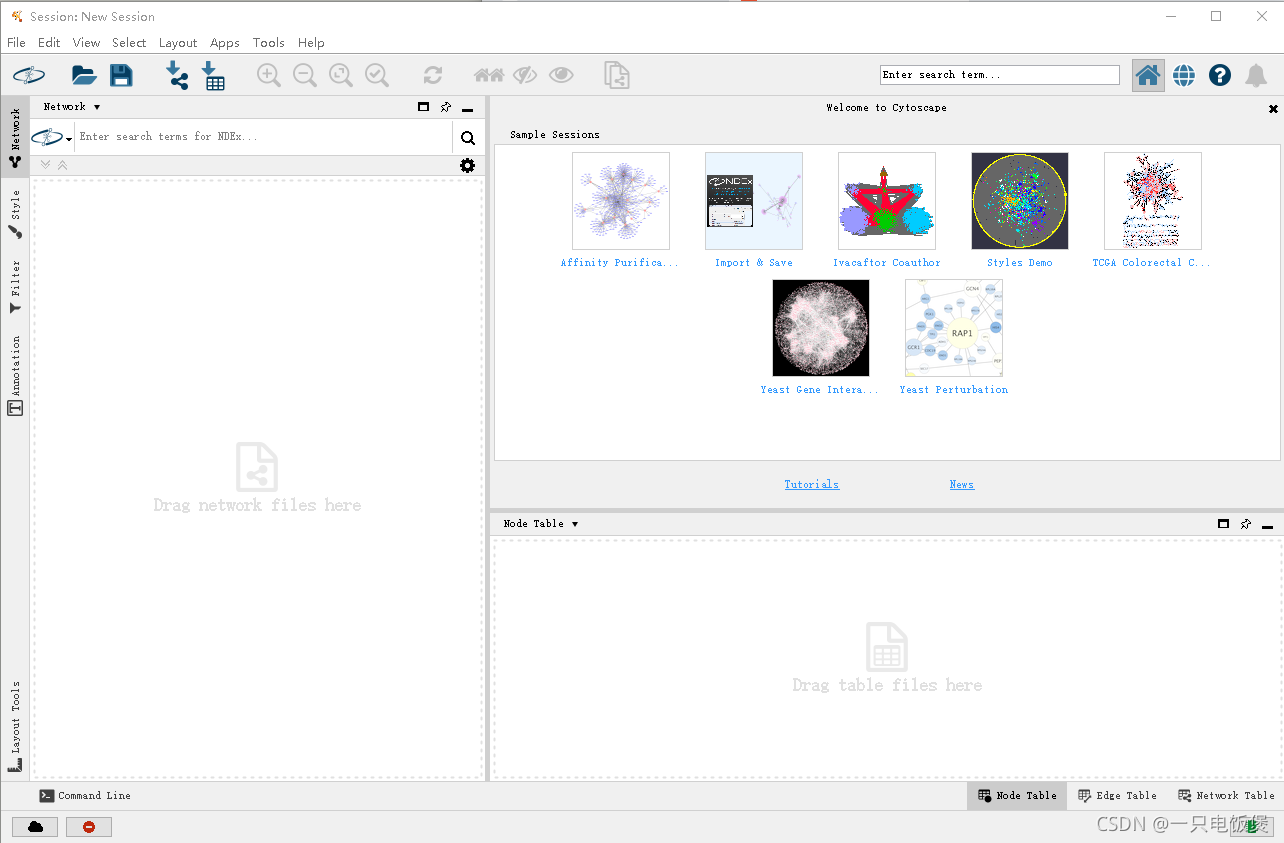Open the Command Line panel
Viewport: 1284px width, 843px height.
click(85, 796)
